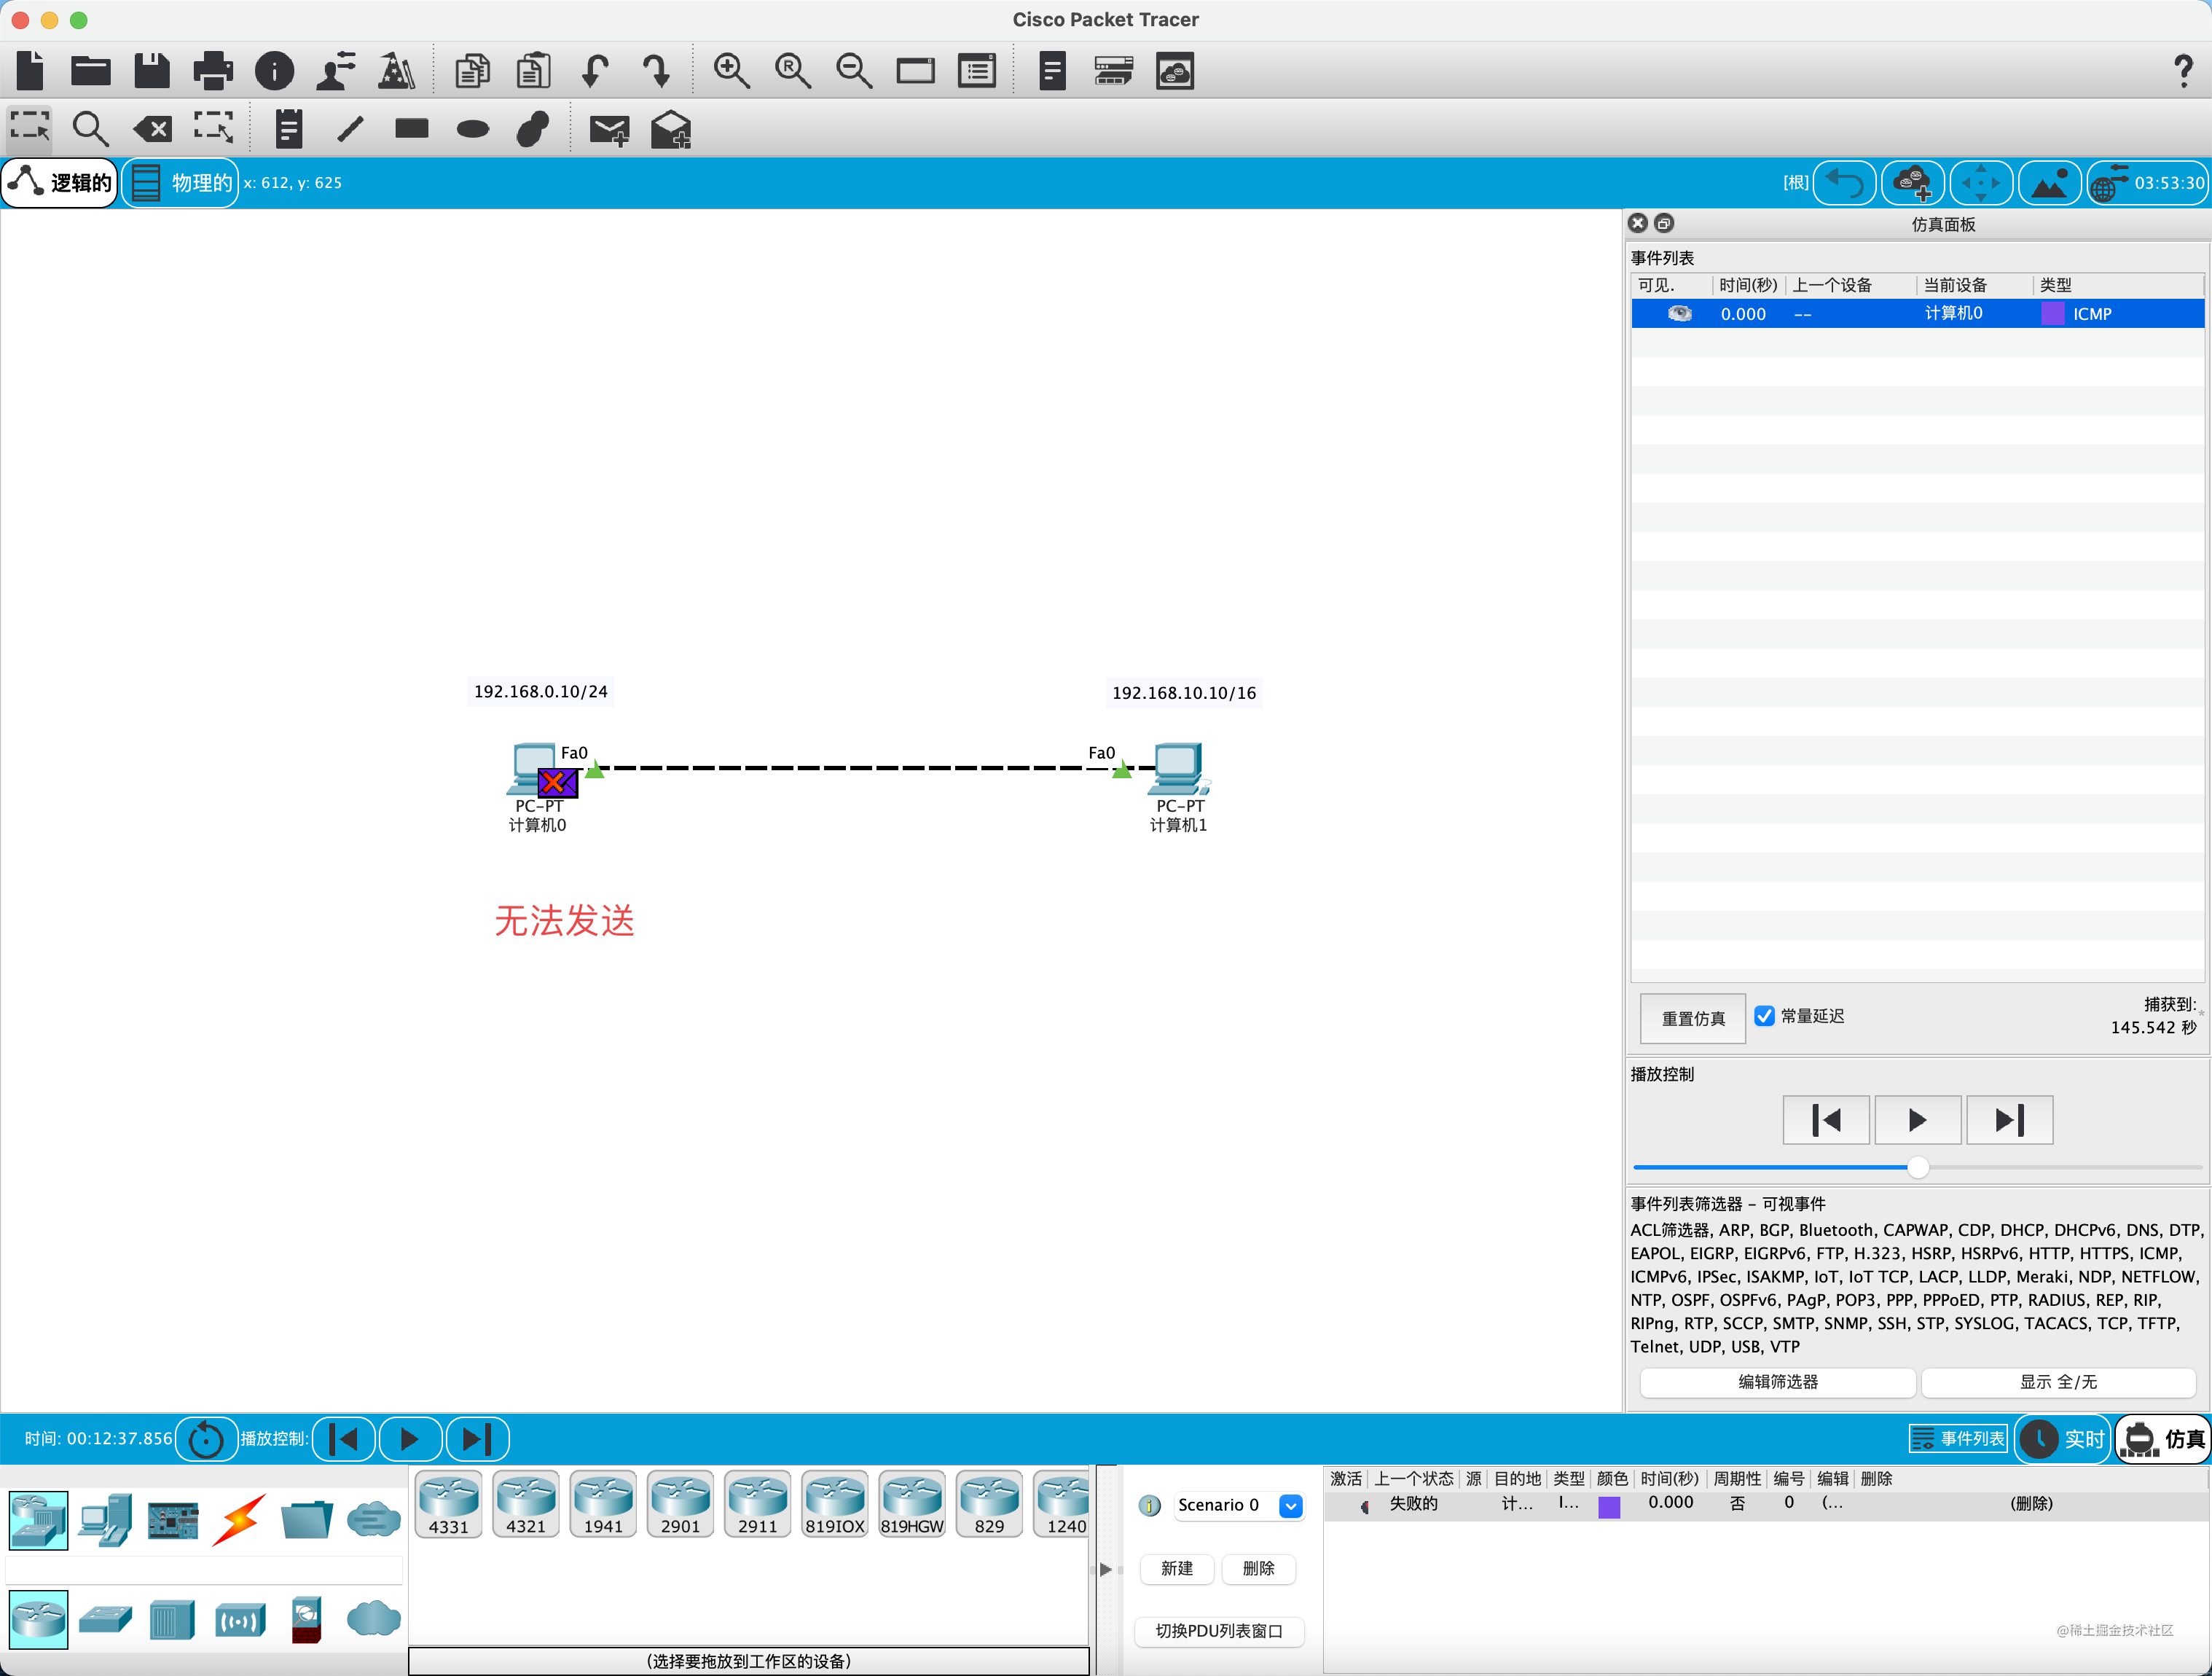Go back in simulation panel playback
The image size is (2212, 1676).
[1826, 1120]
